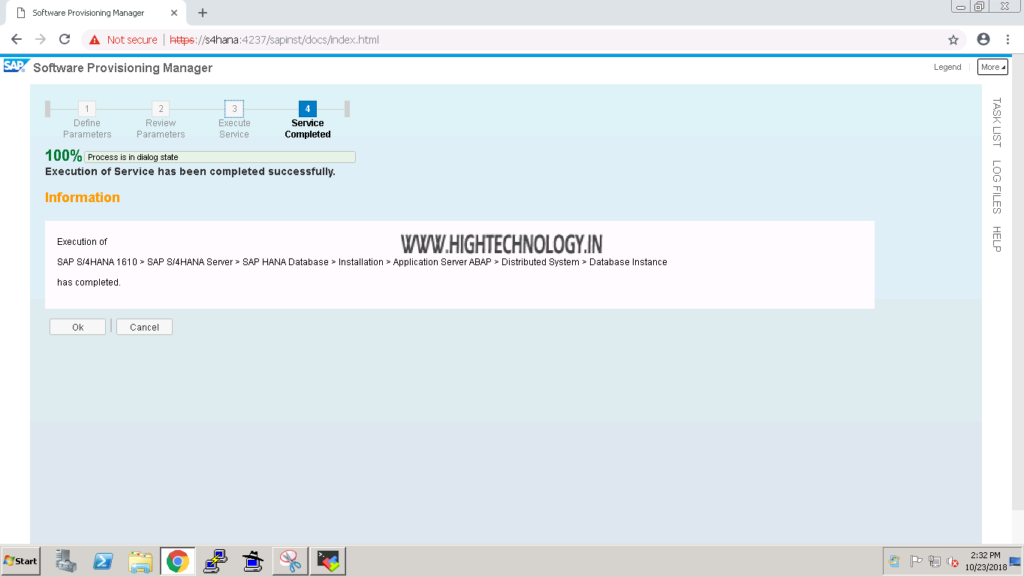Screen dimensions: 1024x577
Task: Open the Windows Start button
Action: coord(21,561)
